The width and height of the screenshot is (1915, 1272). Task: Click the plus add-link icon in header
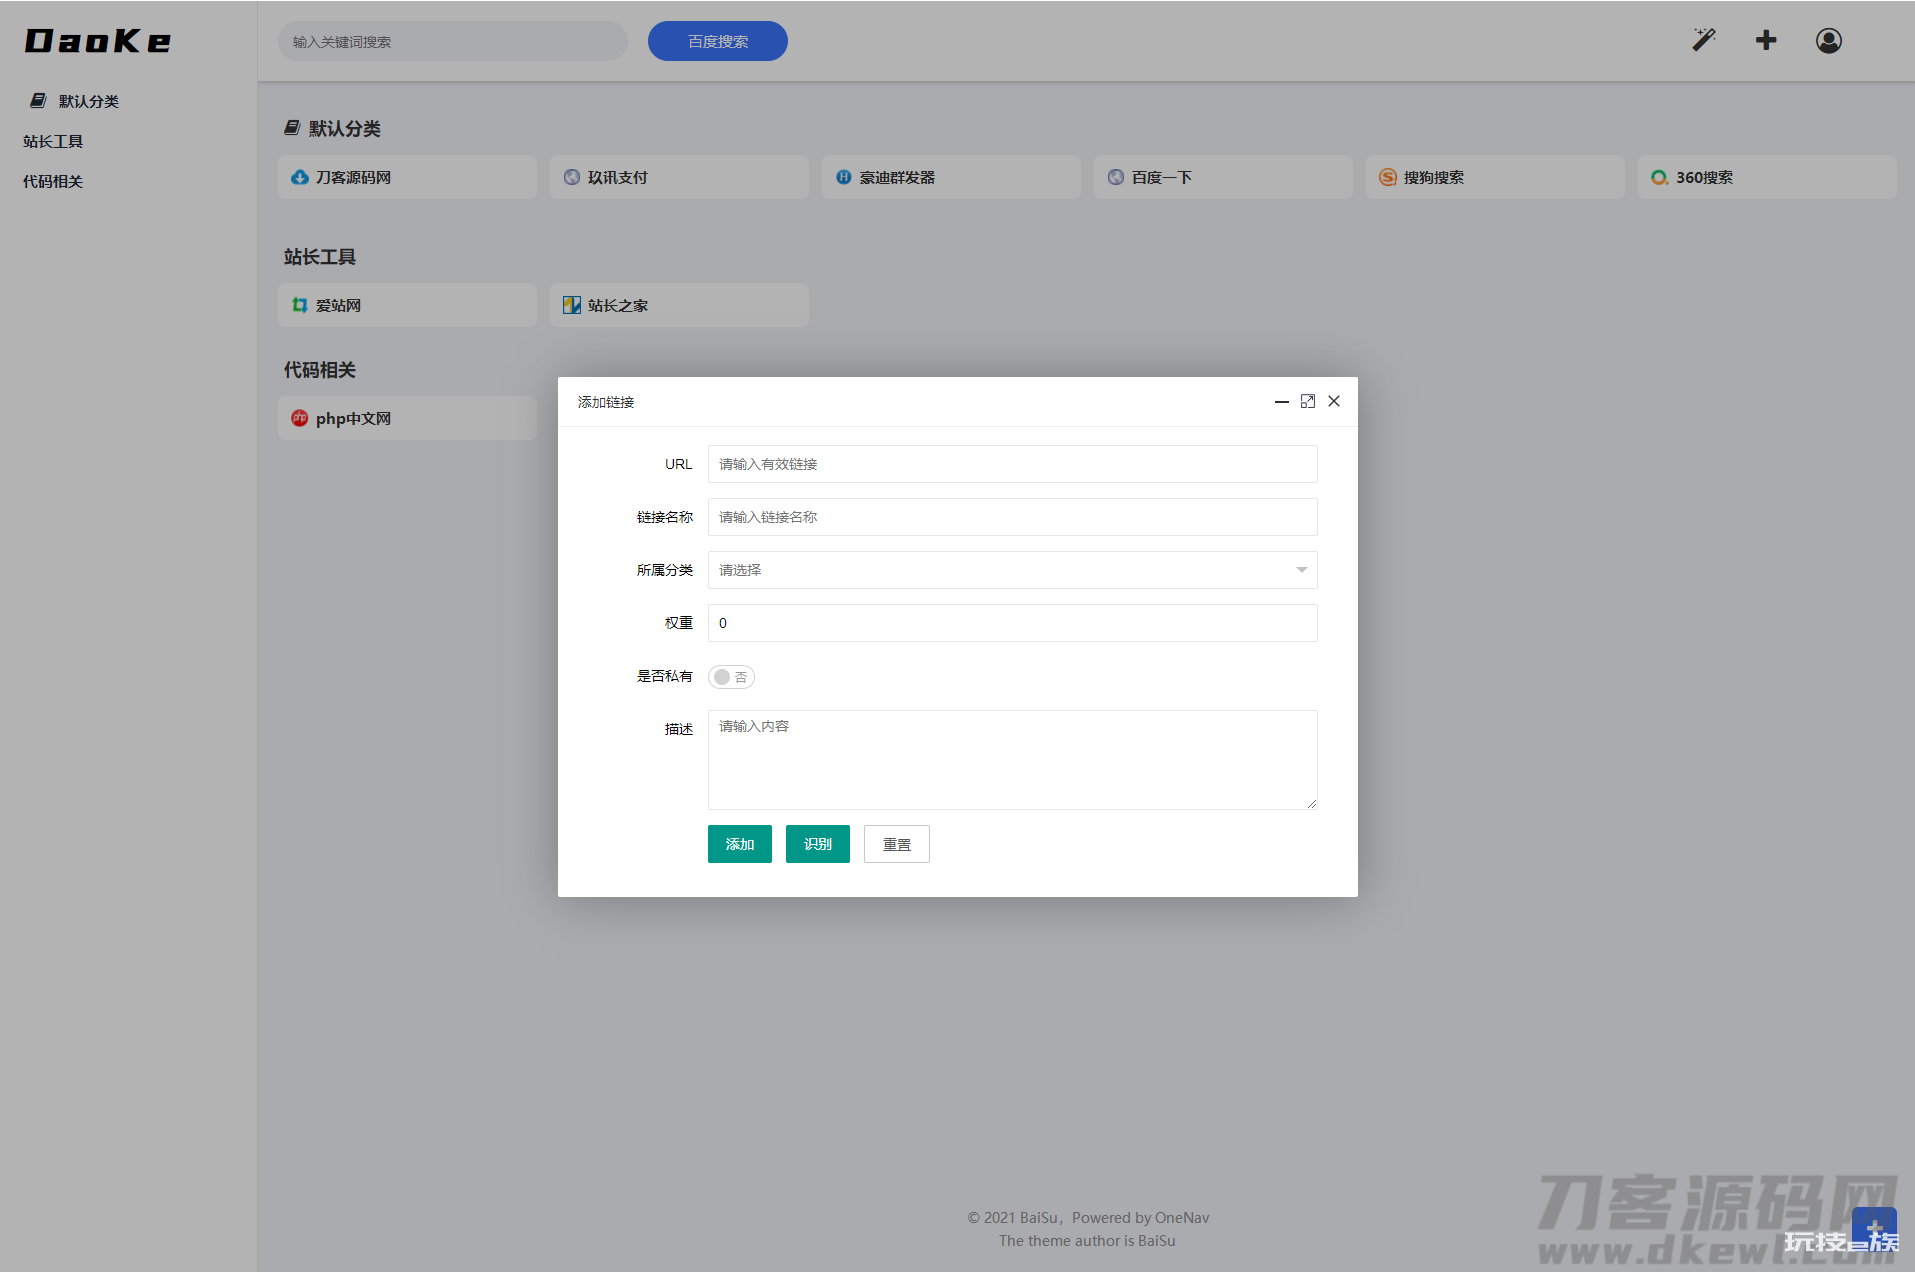pyautogui.click(x=1766, y=40)
